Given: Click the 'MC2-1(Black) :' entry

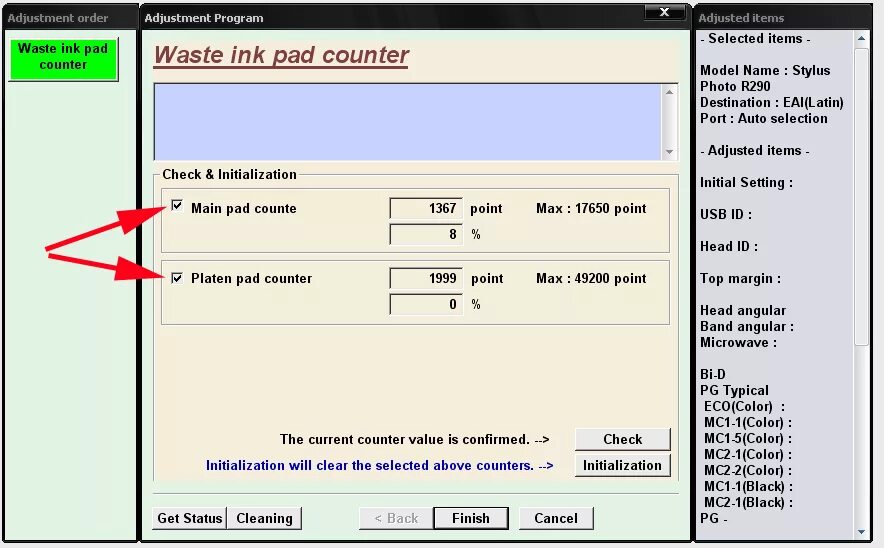Looking at the screenshot, I should pos(748,502).
